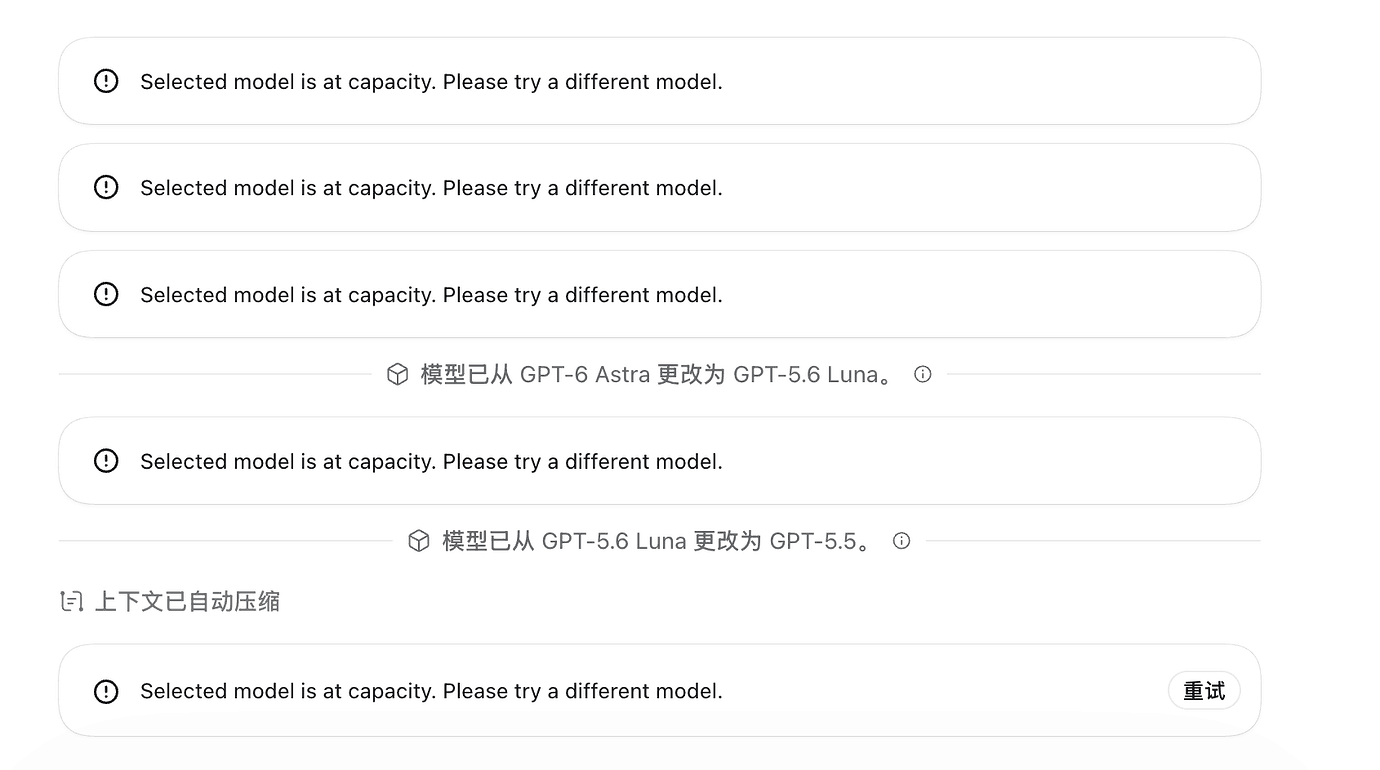Click cube icon before 模型已从 GPT-5.6 Luna
This screenshot has height=770, width=1380.
point(419,541)
